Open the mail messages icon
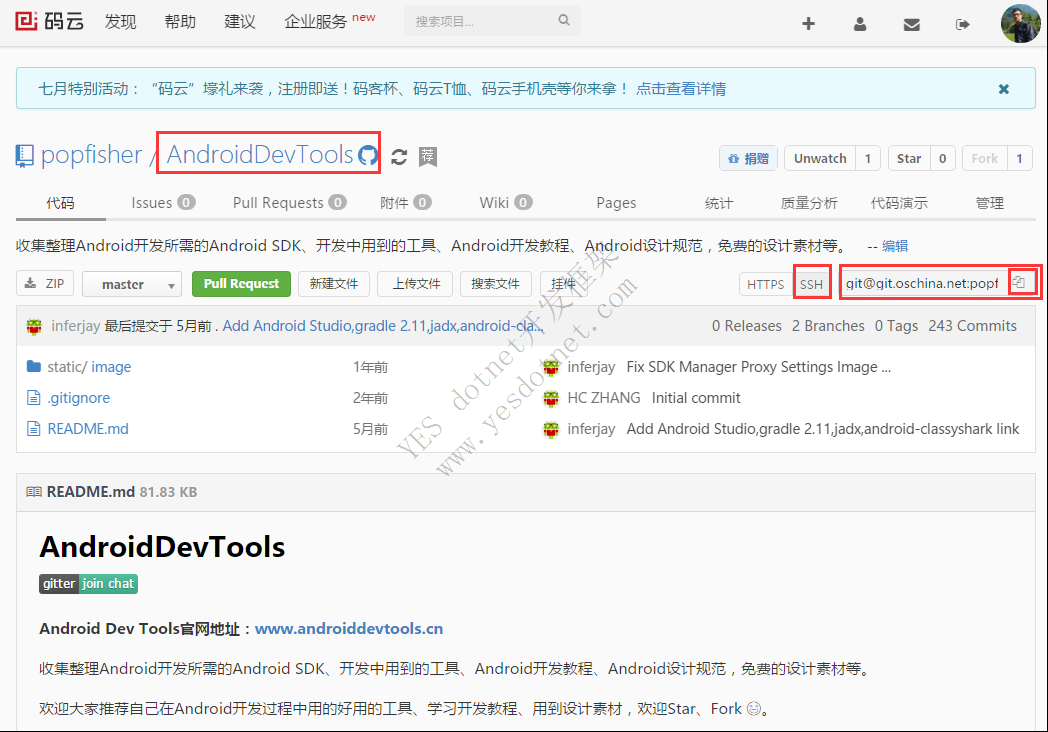 click(x=912, y=25)
